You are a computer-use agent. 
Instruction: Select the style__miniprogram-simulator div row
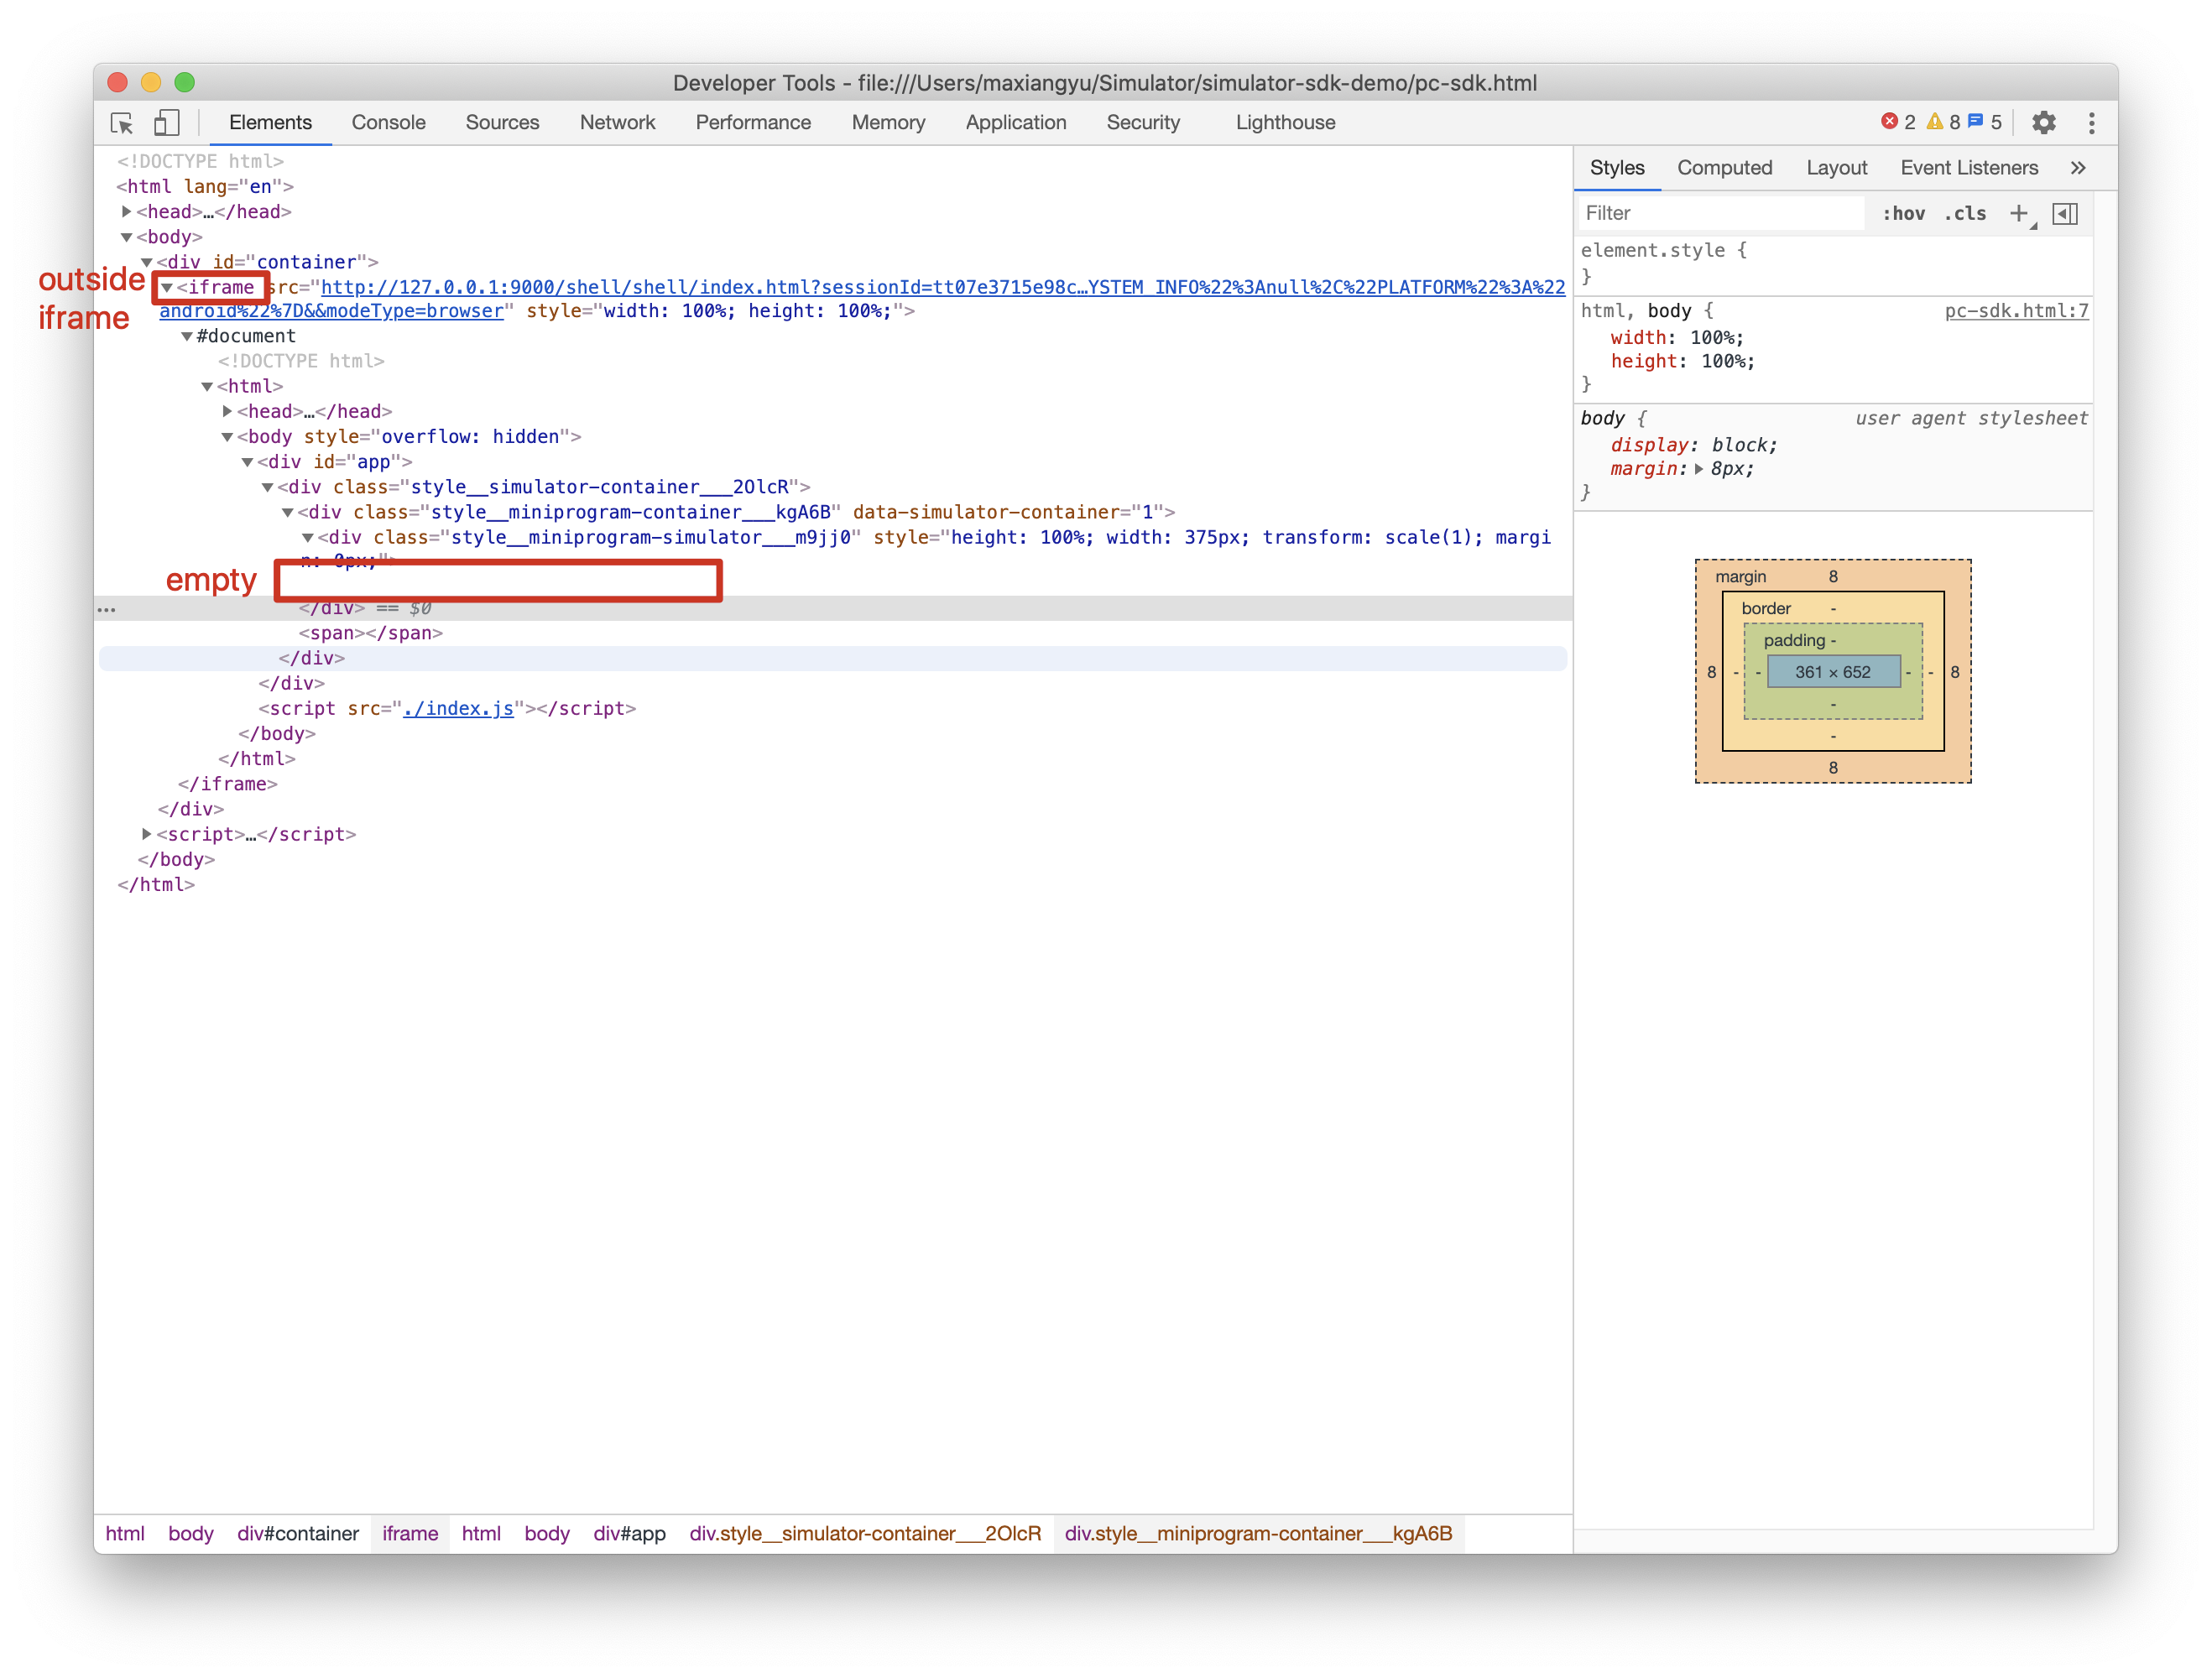(x=925, y=549)
